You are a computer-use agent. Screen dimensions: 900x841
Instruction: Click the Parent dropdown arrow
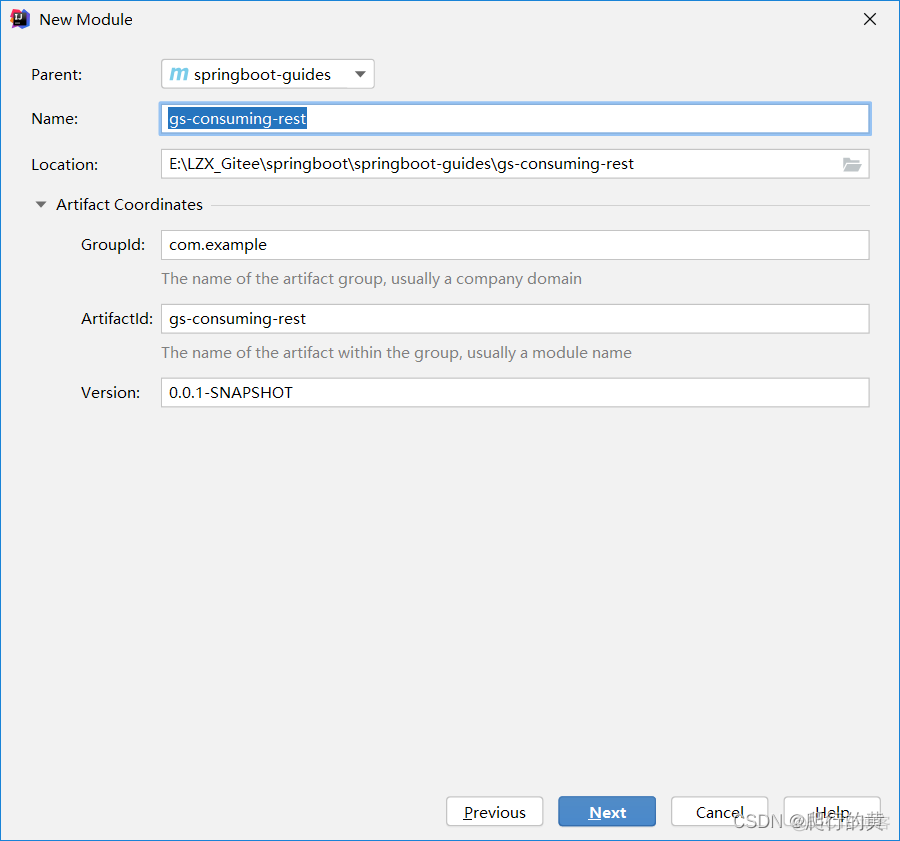(x=360, y=74)
